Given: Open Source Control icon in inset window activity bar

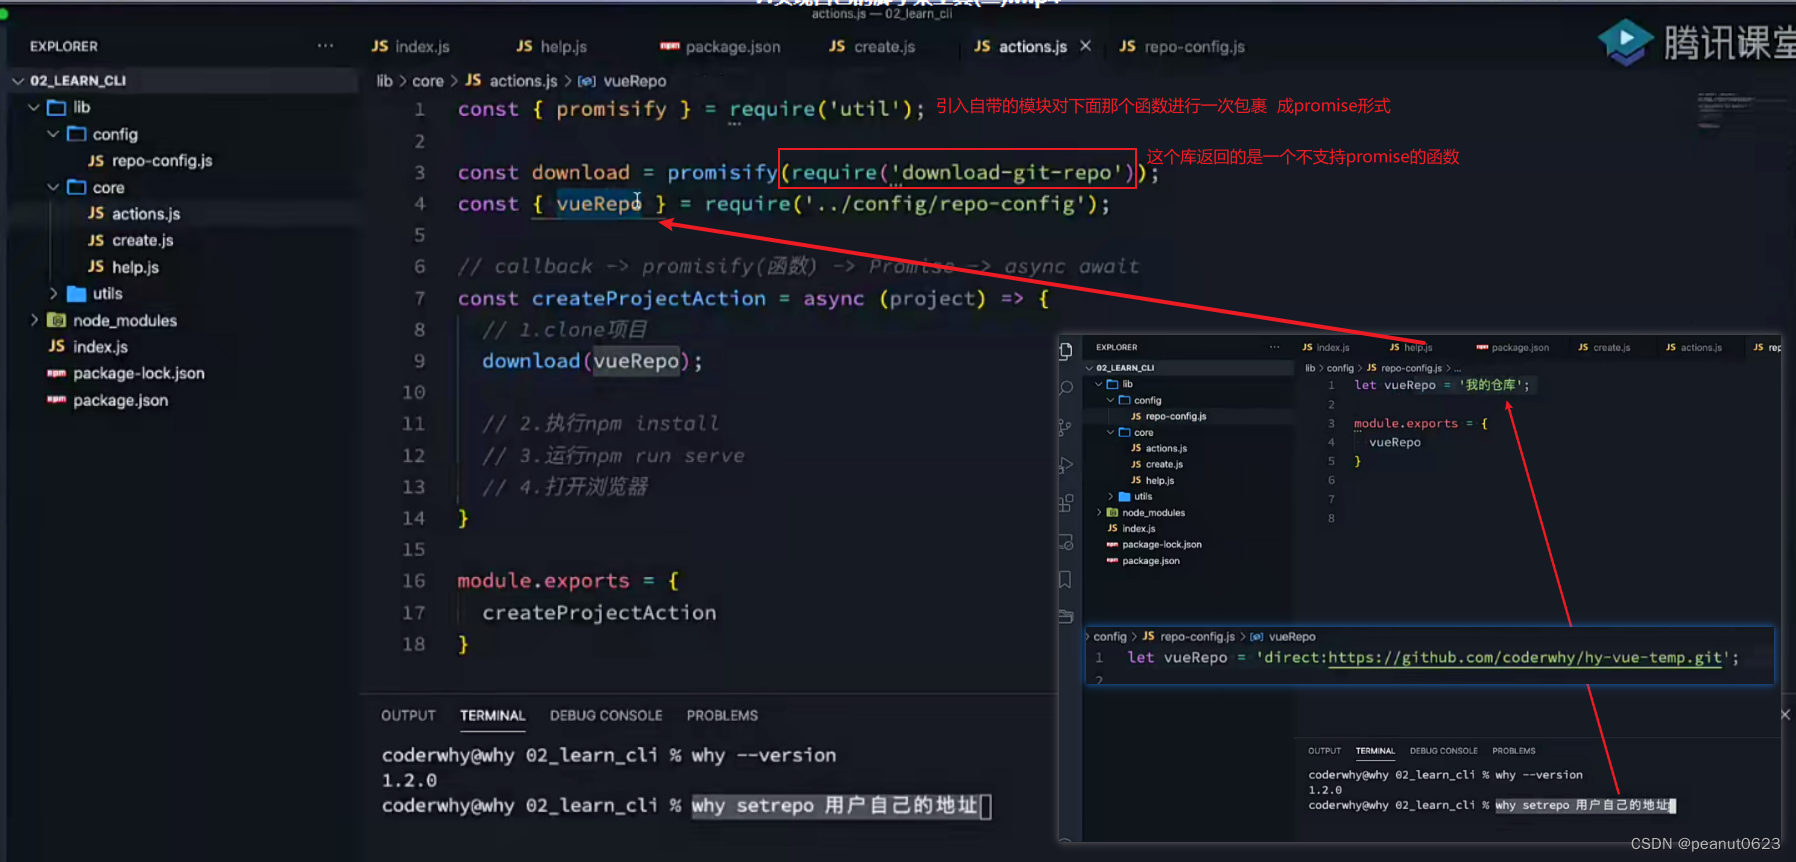Looking at the screenshot, I should [x=1066, y=427].
